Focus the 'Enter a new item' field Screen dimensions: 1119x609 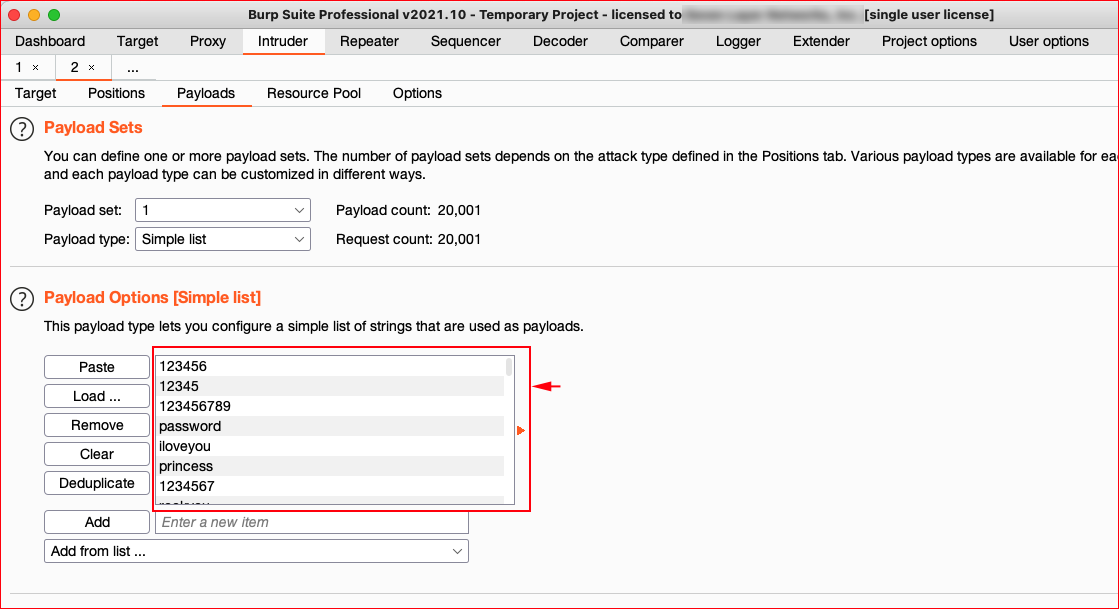(312, 522)
